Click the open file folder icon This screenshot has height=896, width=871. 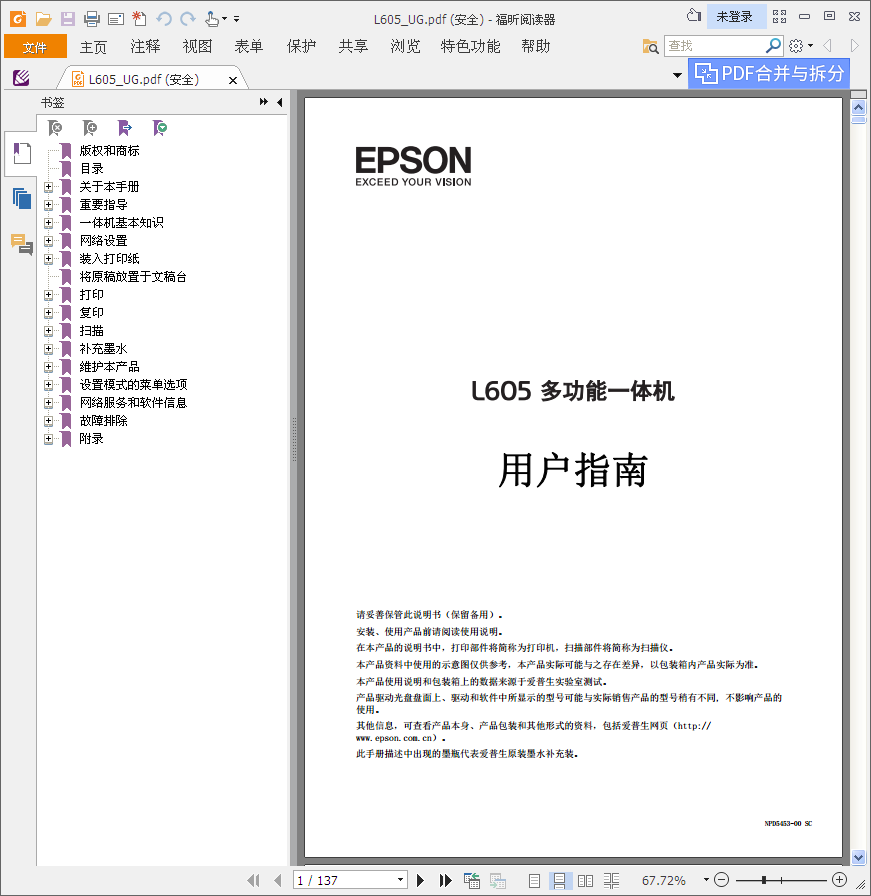[x=43, y=19]
